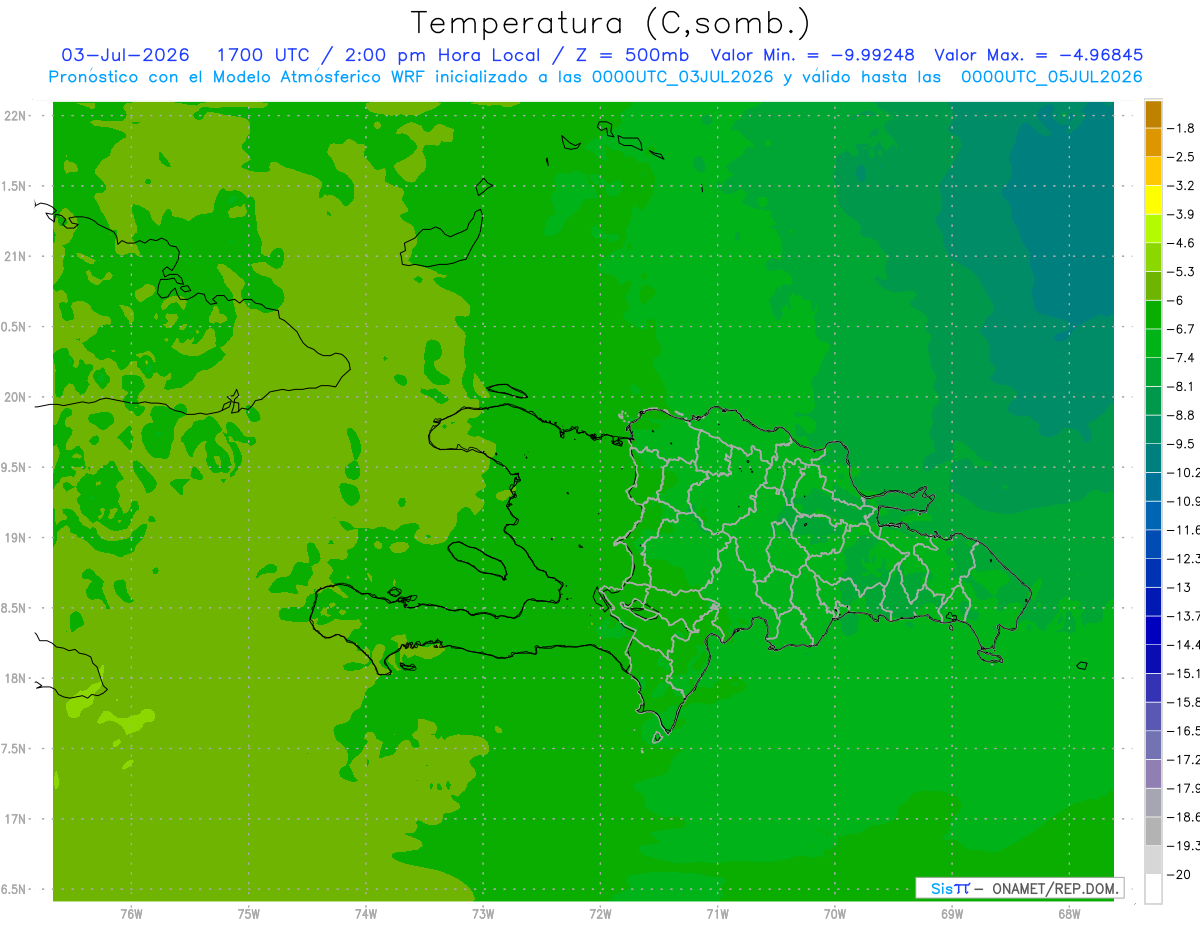Click the '20N' latitude label
The height and width of the screenshot is (927, 1200).
coord(15,397)
